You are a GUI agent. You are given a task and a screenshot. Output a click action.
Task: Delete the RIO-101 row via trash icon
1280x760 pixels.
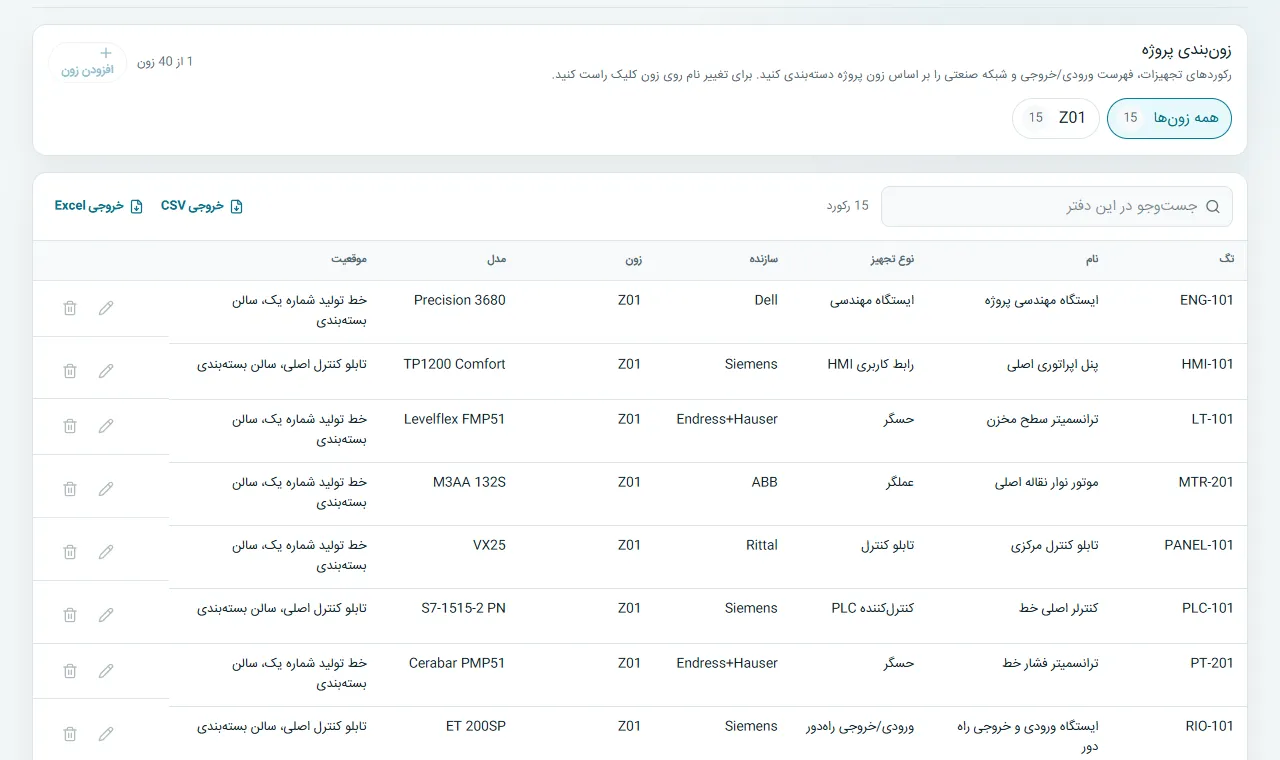point(70,734)
